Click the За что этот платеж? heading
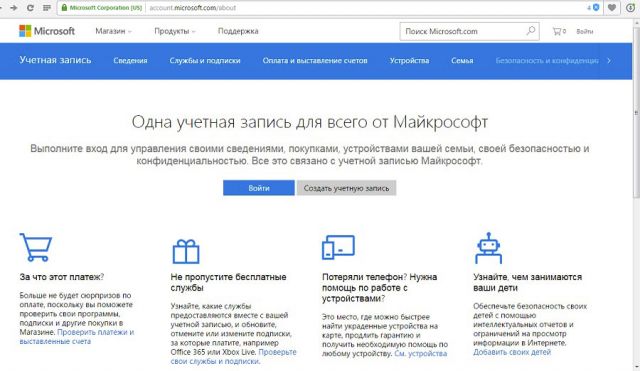The height and width of the screenshot is (371, 640). [x=62, y=277]
